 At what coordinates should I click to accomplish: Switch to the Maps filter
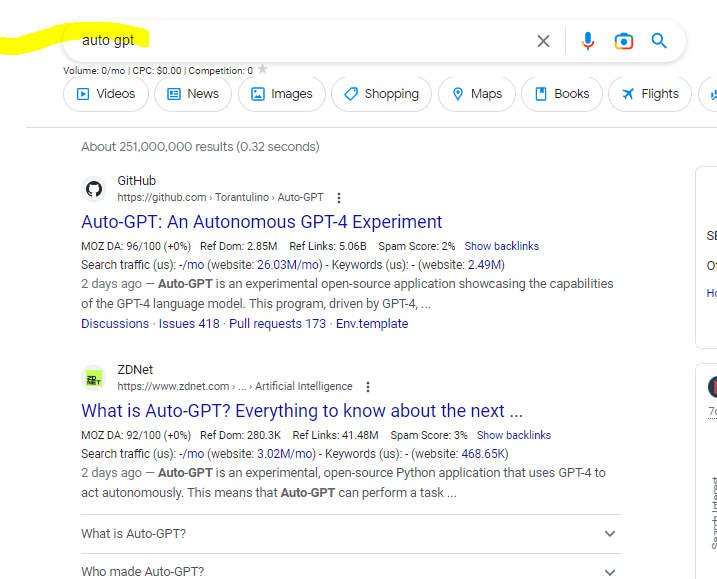(477, 94)
